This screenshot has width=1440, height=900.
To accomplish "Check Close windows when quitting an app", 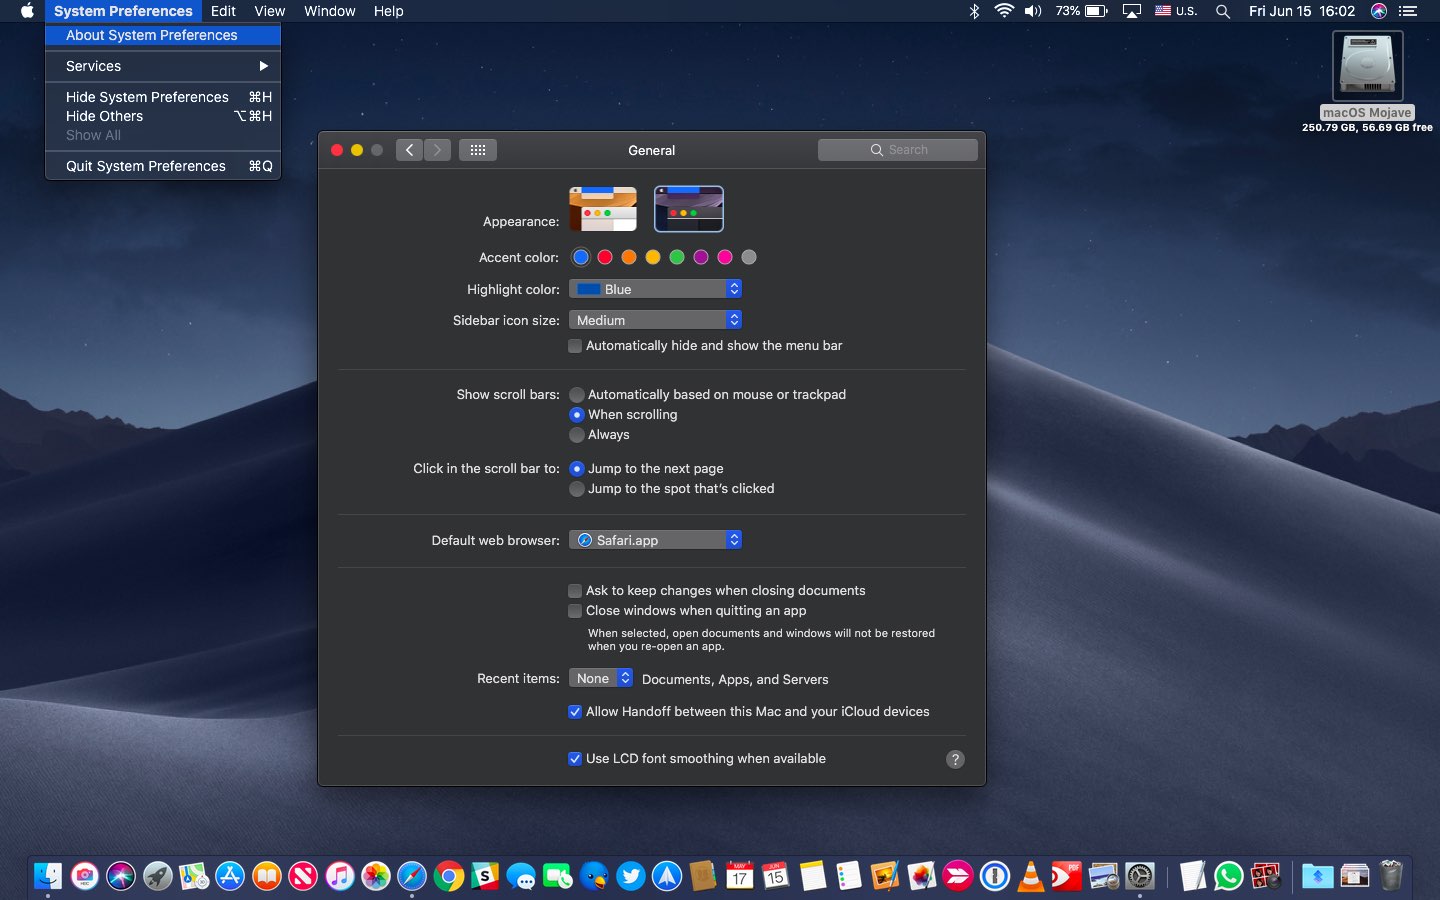I will [575, 611].
